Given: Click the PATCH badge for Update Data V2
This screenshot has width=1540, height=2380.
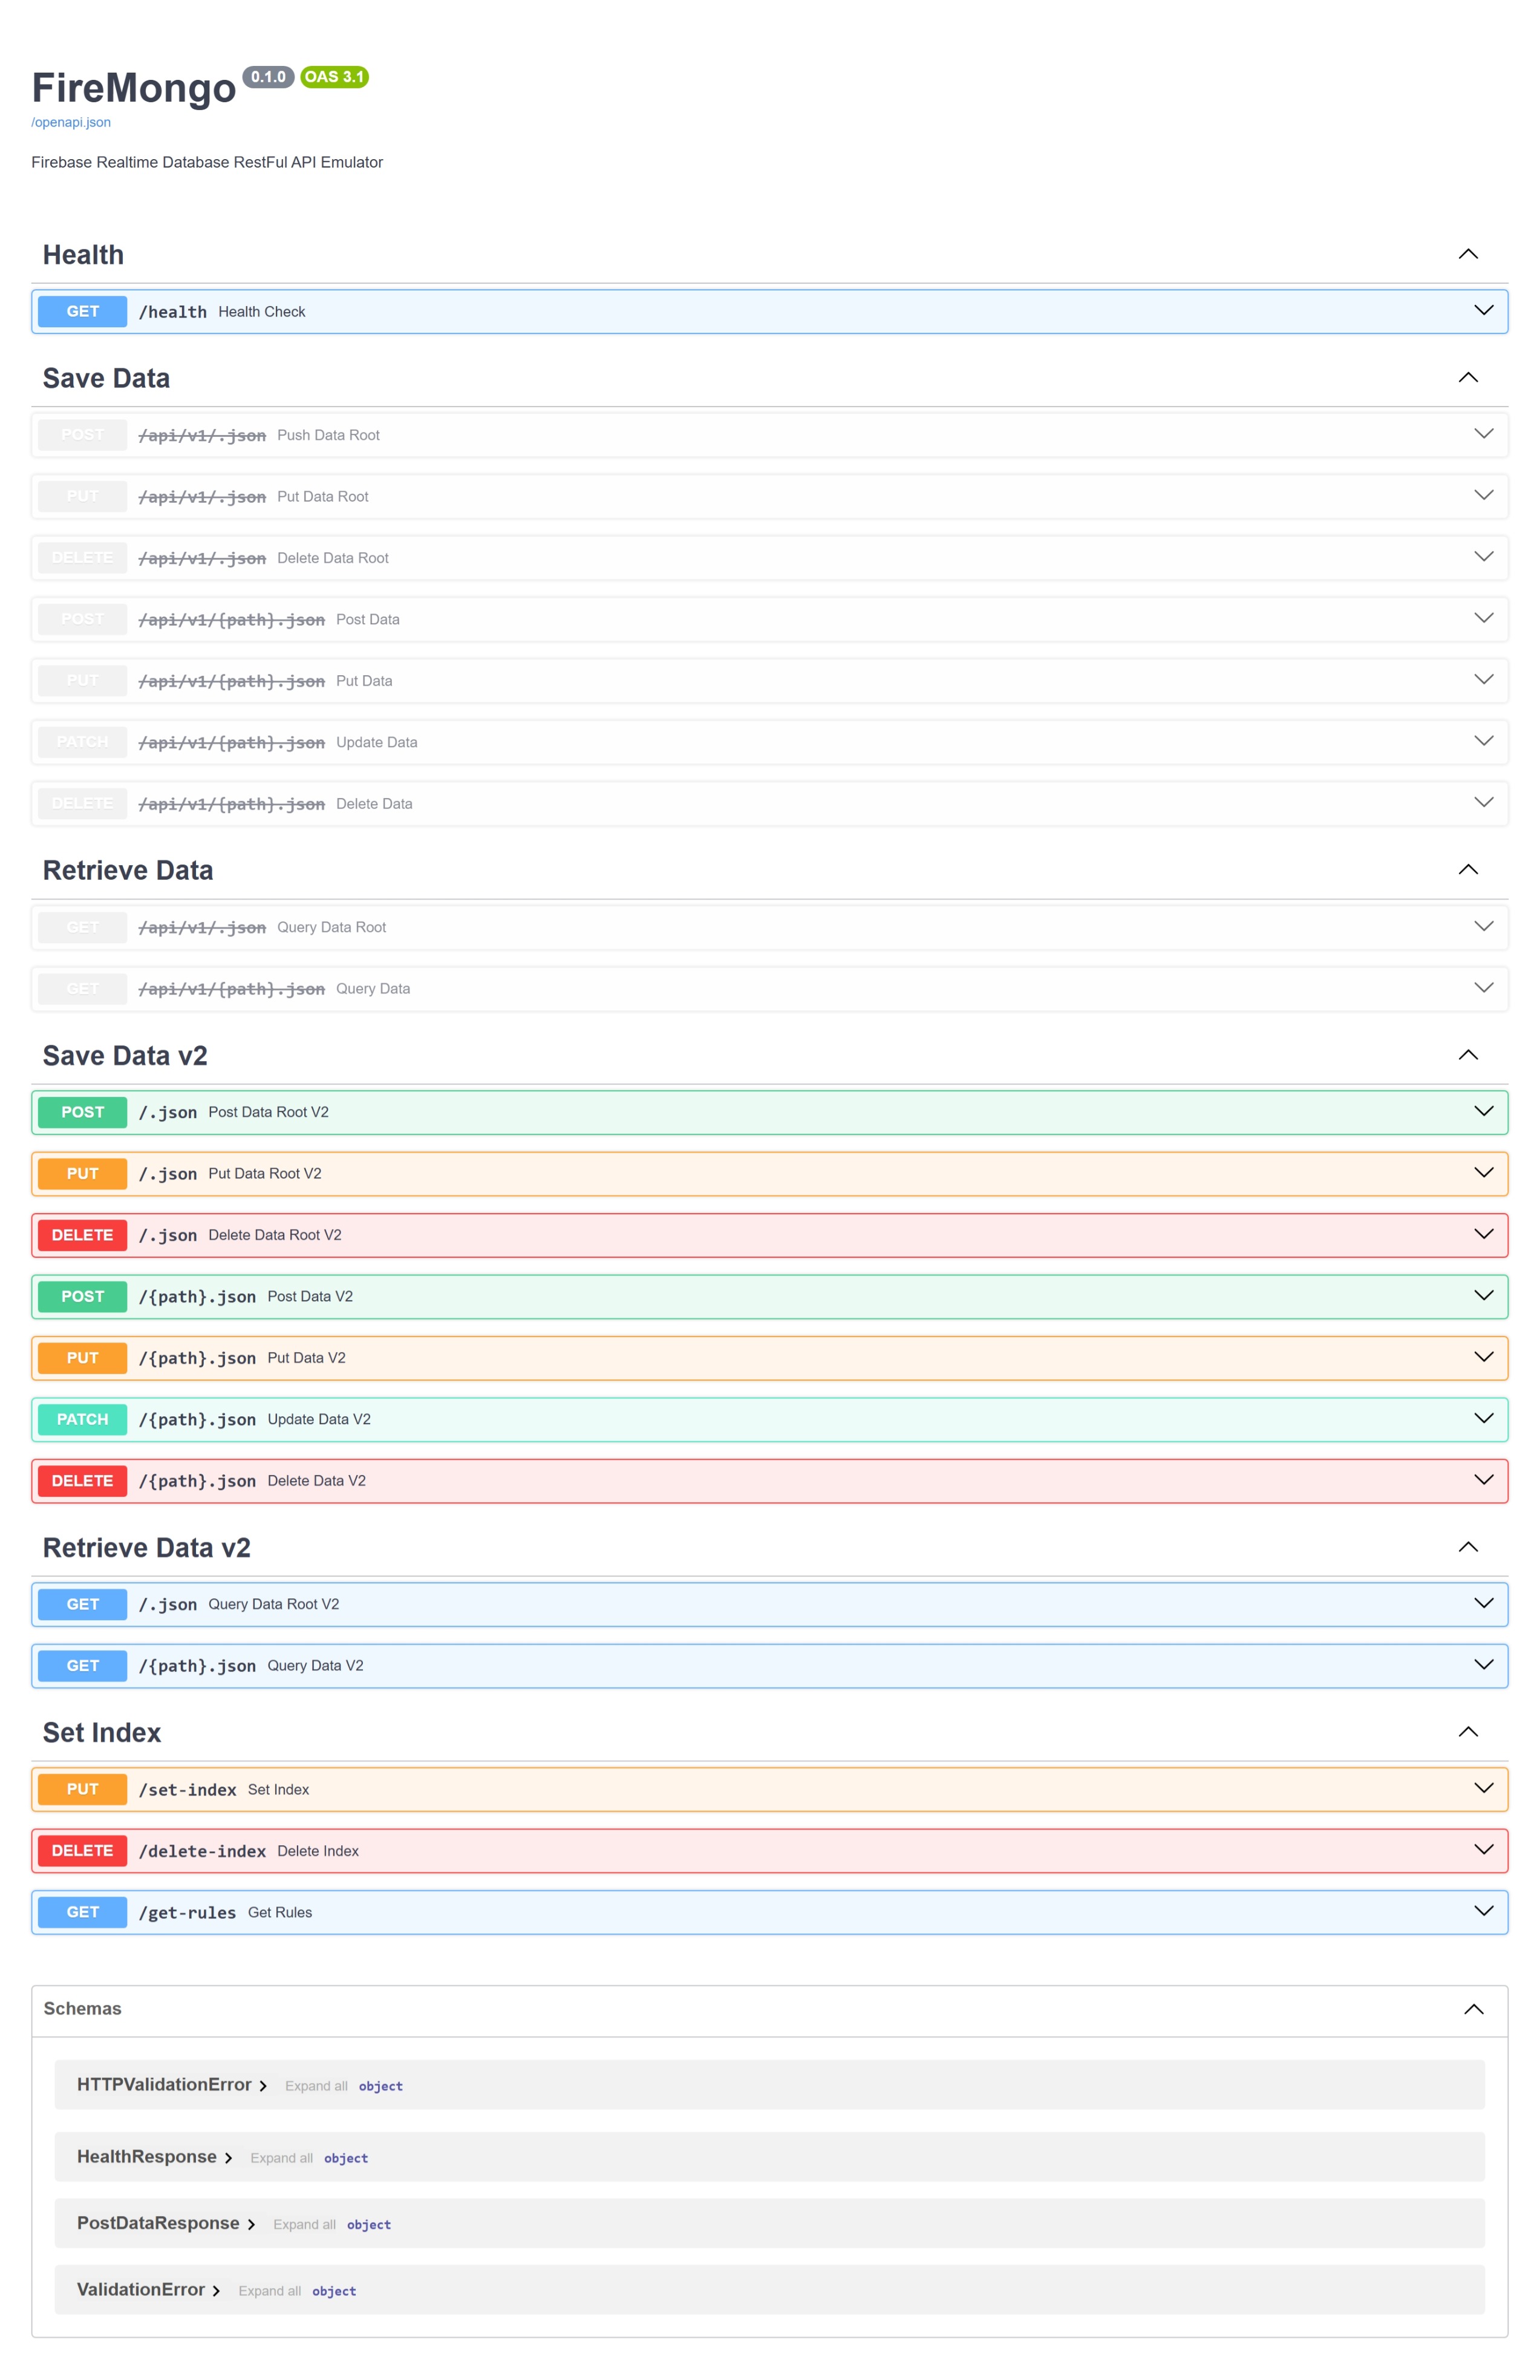Looking at the screenshot, I should pos(82,1419).
